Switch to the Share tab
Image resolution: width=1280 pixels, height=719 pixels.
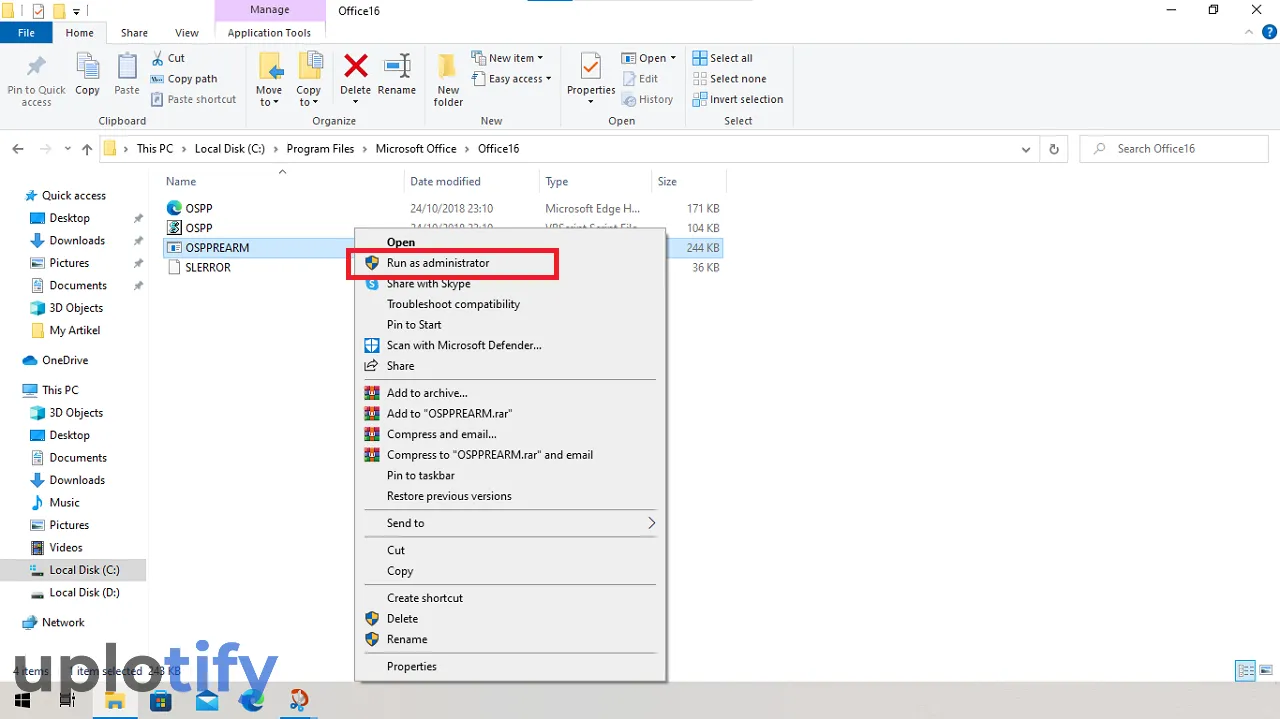click(x=134, y=33)
